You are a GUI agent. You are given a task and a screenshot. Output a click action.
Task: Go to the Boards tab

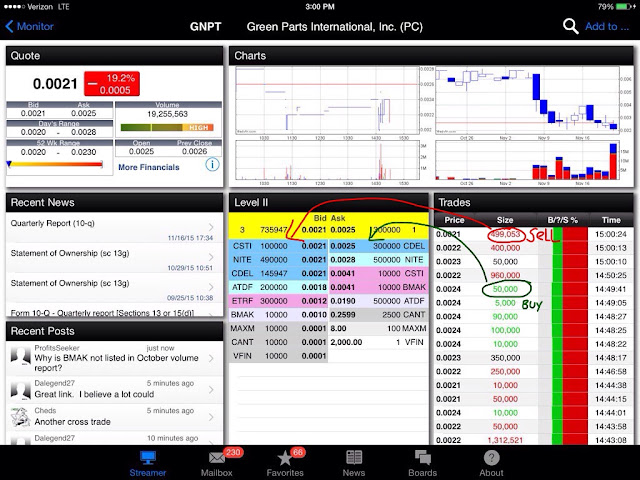pos(422,464)
